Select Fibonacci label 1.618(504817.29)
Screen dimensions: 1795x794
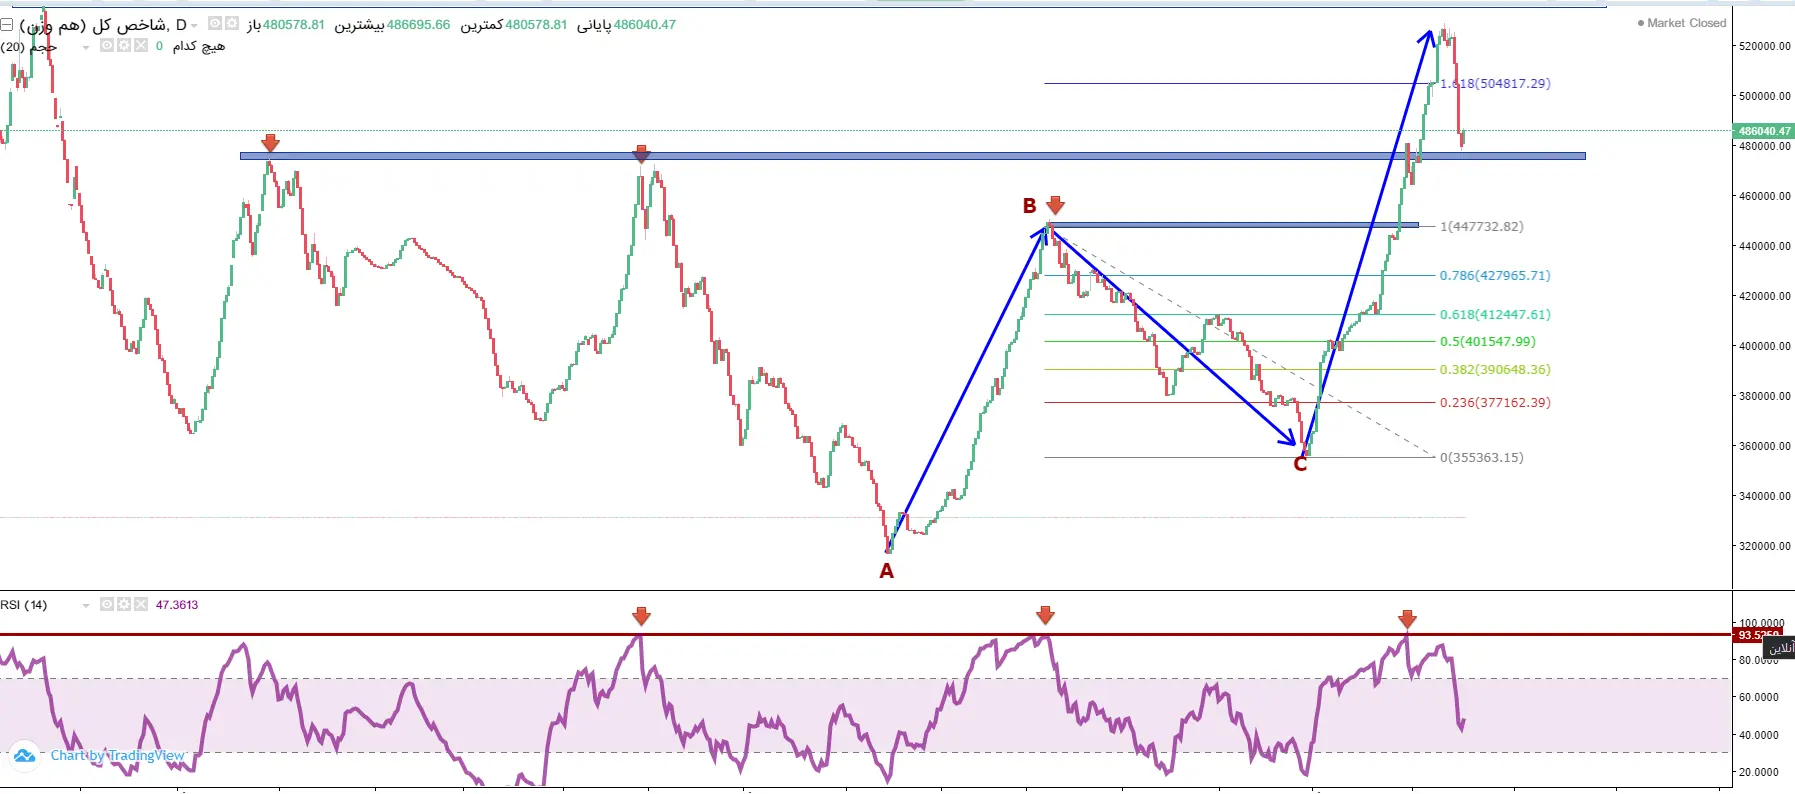(1495, 83)
